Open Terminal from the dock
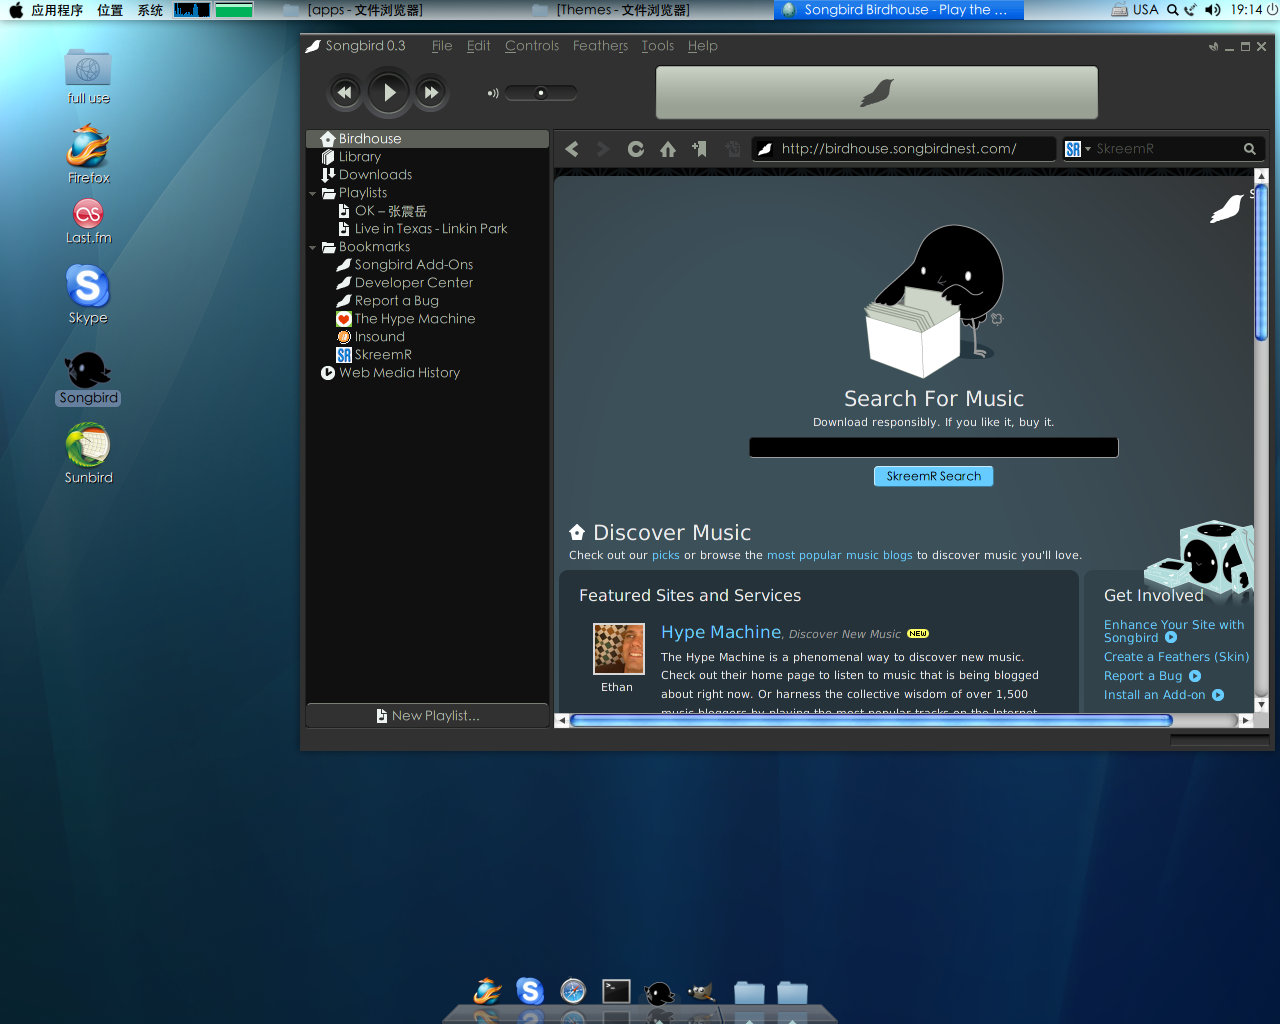 (x=616, y=991)
